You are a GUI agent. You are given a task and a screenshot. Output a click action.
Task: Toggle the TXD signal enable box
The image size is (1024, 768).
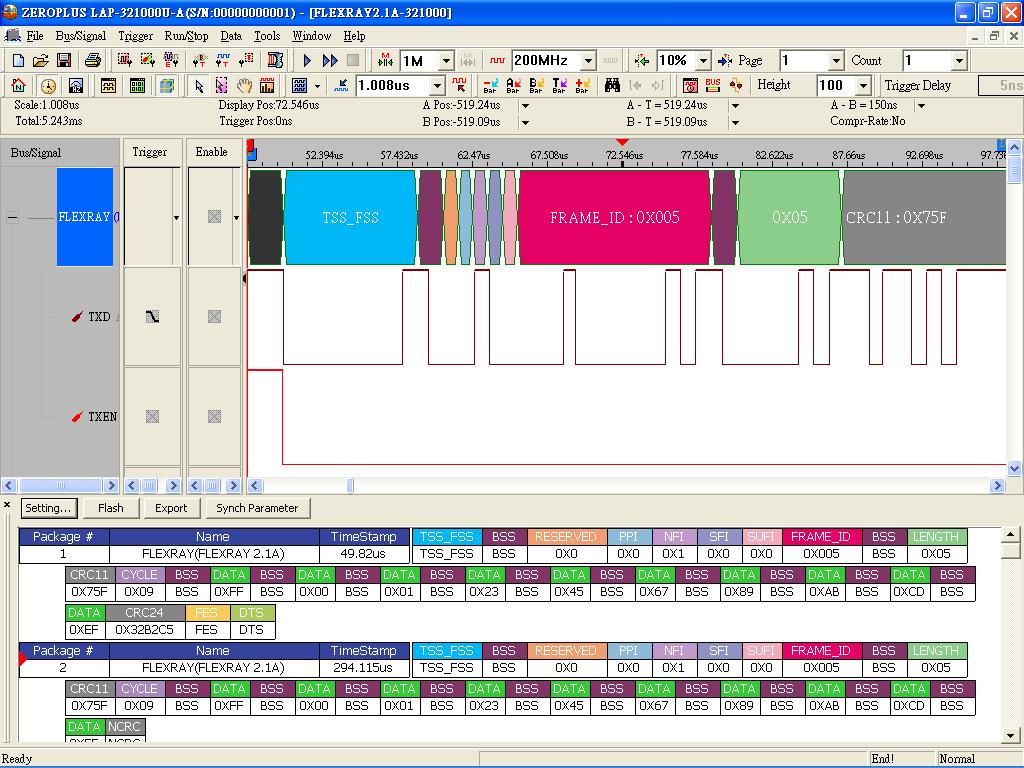click(x=214, y=317)
